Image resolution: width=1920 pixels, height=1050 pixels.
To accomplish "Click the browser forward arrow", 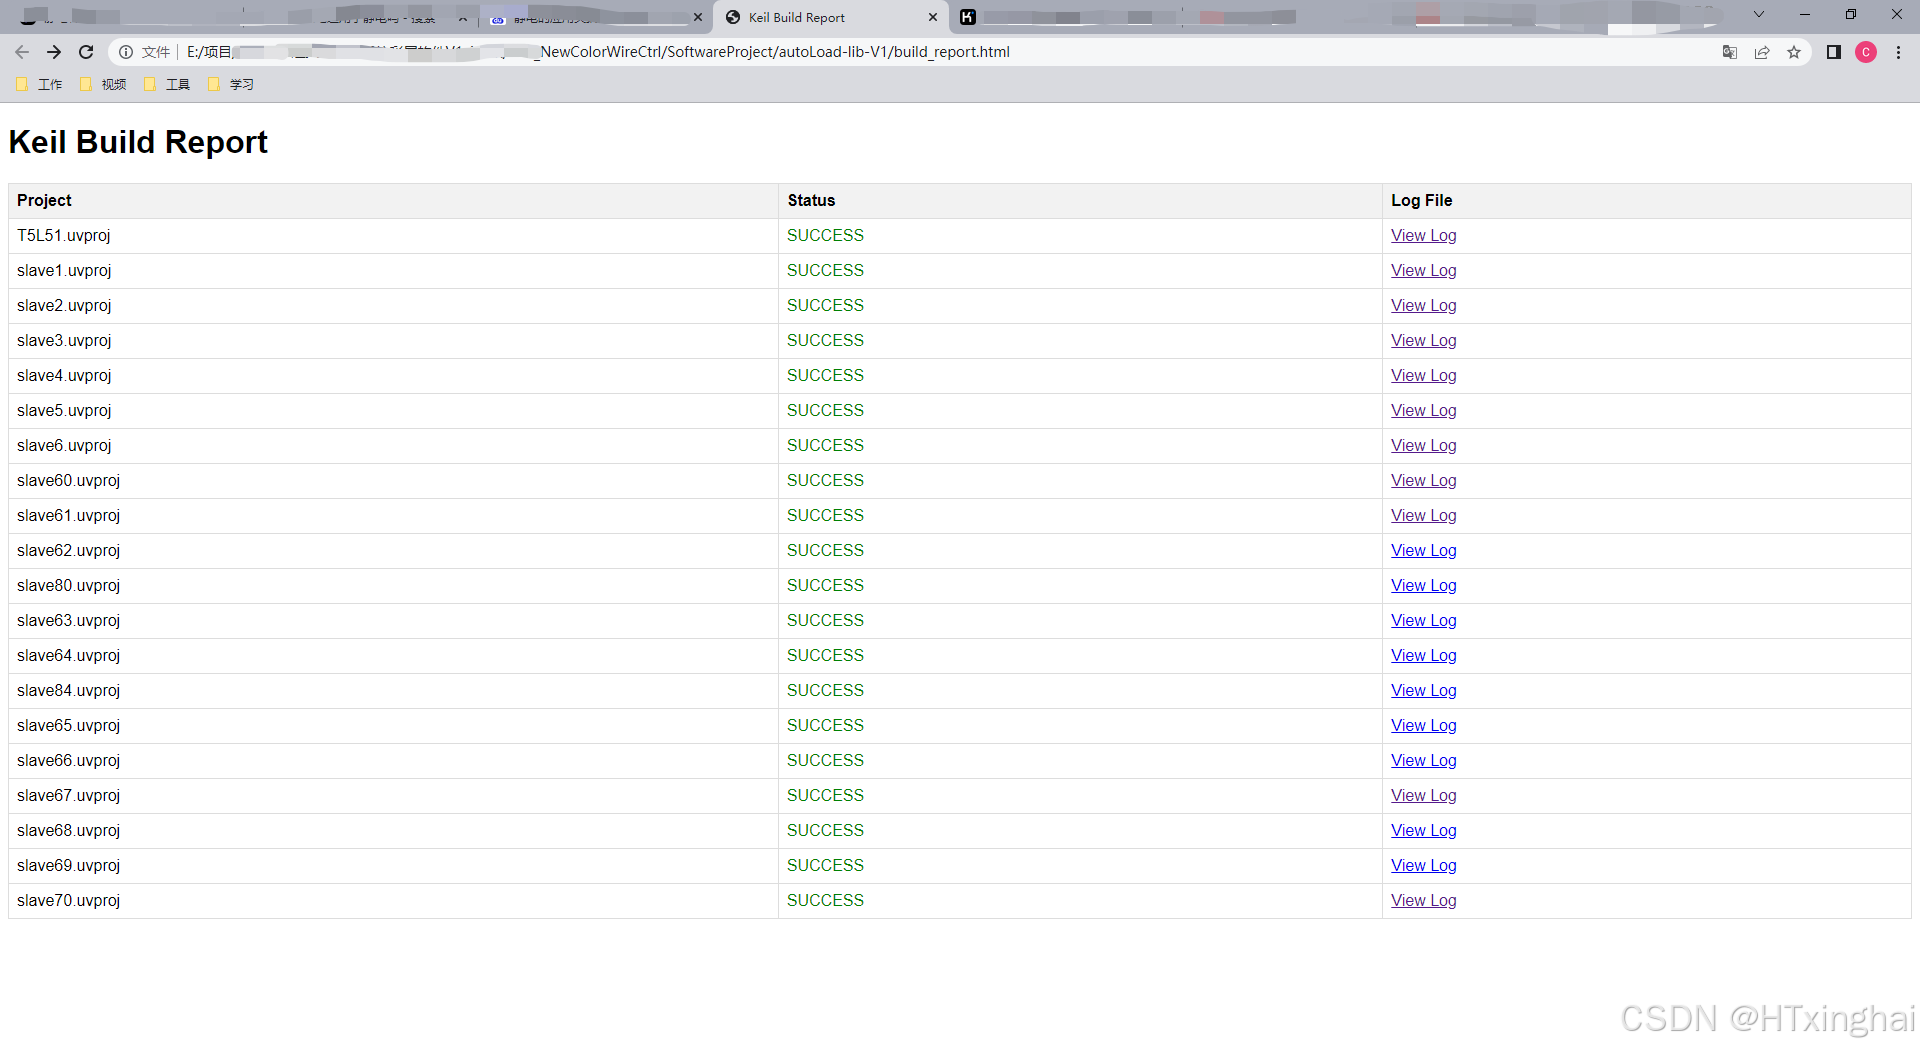I will coord(54,52).
